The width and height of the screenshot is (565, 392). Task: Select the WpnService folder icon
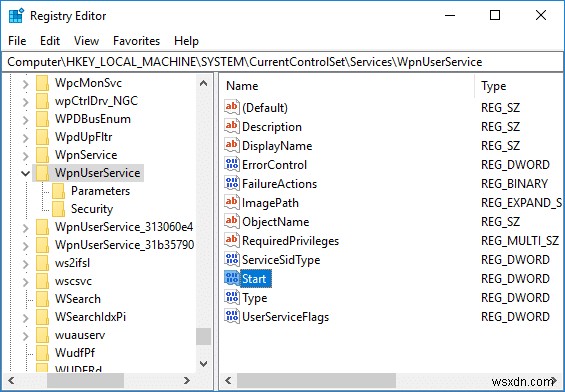point(43,155)
